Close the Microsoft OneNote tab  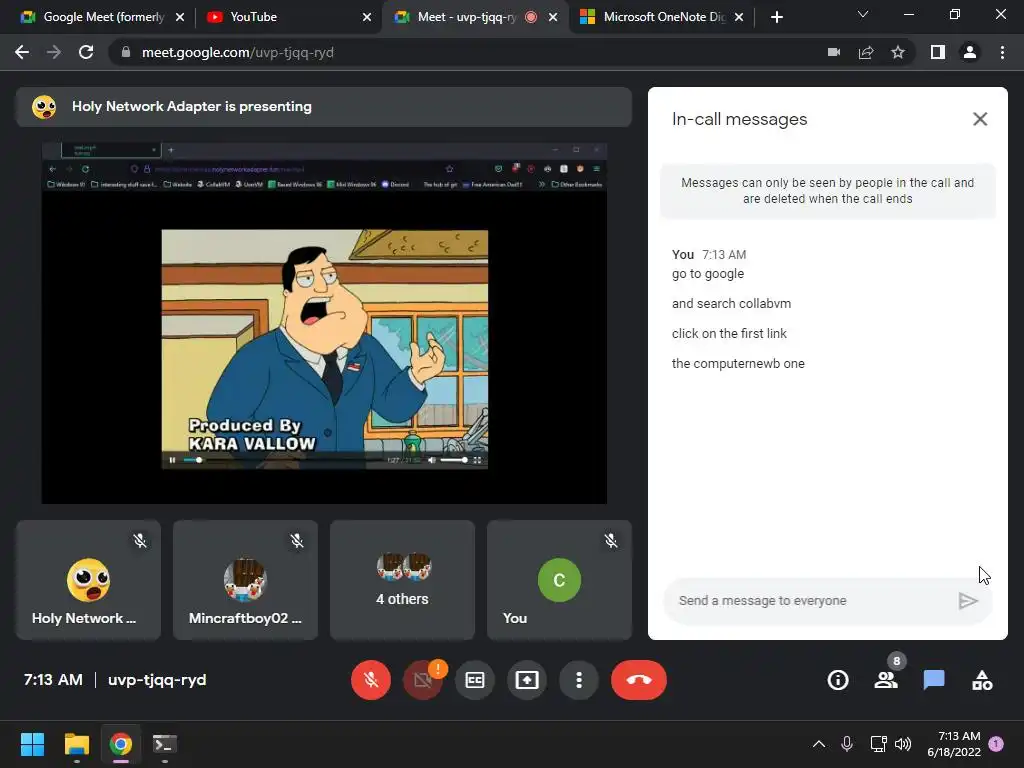coord(739,17)
